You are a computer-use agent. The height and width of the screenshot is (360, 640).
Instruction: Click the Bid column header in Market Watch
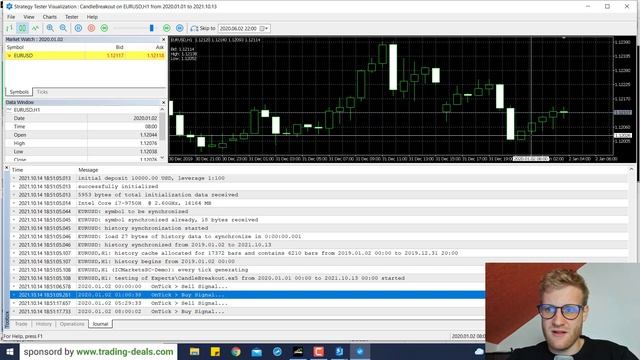120,47
